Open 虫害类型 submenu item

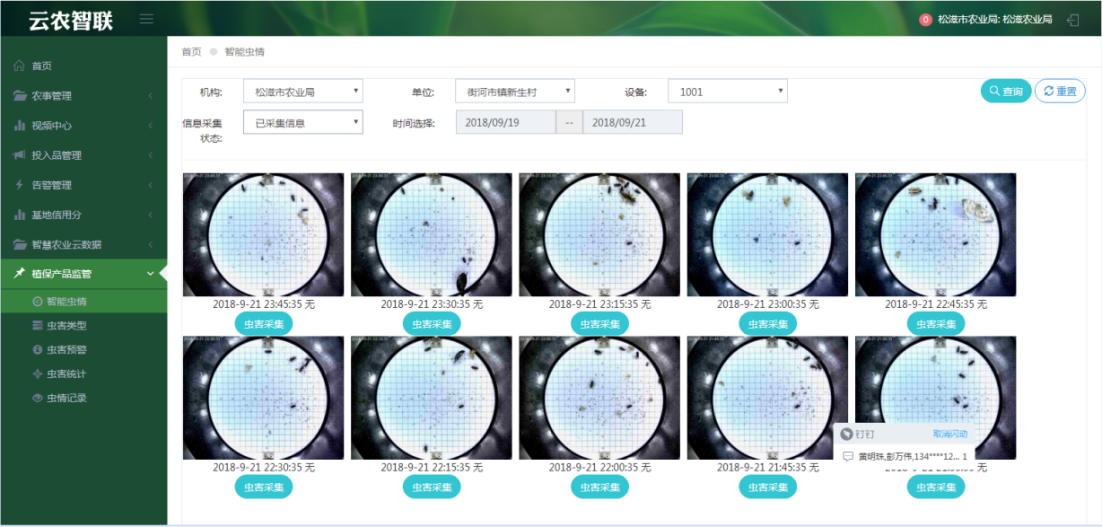click(66, 326)
